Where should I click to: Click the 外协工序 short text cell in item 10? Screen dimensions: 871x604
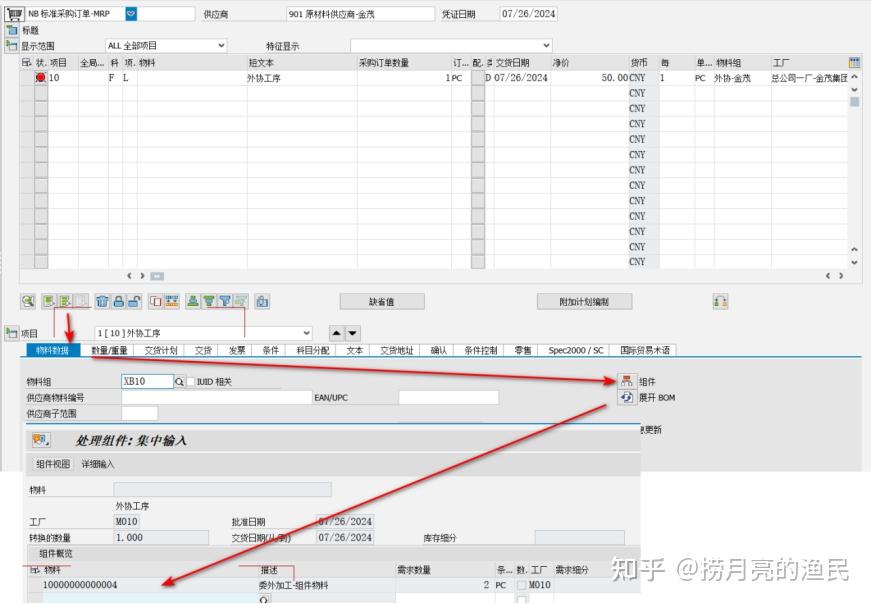pyautogui.click(x=302, y=78)
